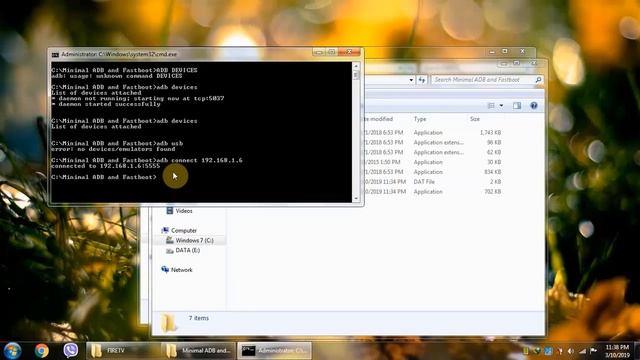Open Explorer Help icon
This screenshot has height=360, width=640.
[533, 106]
